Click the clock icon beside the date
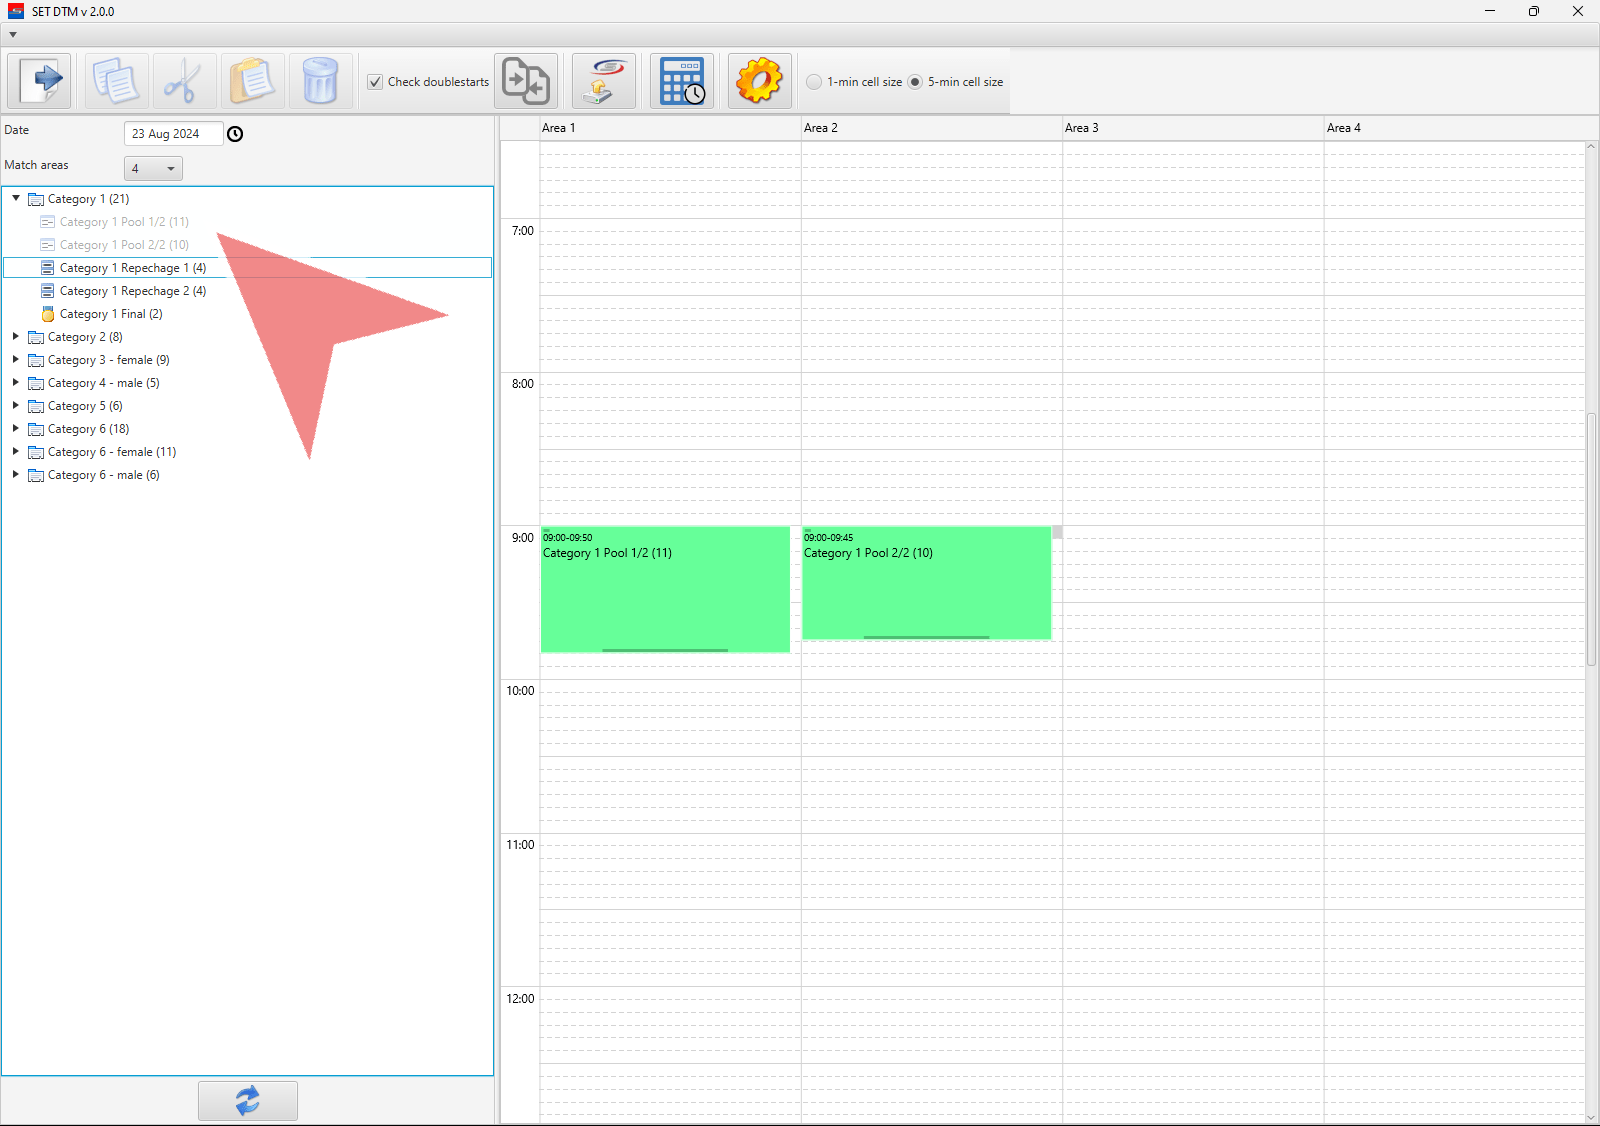The width and height of the screenshot is (1600, 1126). pyautogui.click(x=235, y=134)
